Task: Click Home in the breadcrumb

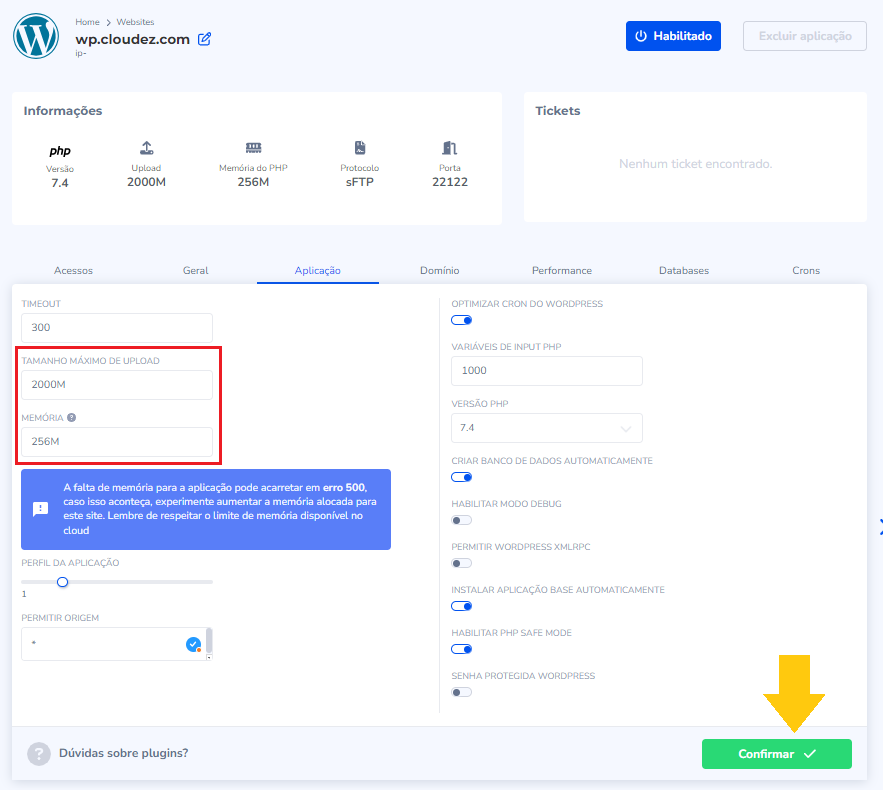Action: point(87,22)
